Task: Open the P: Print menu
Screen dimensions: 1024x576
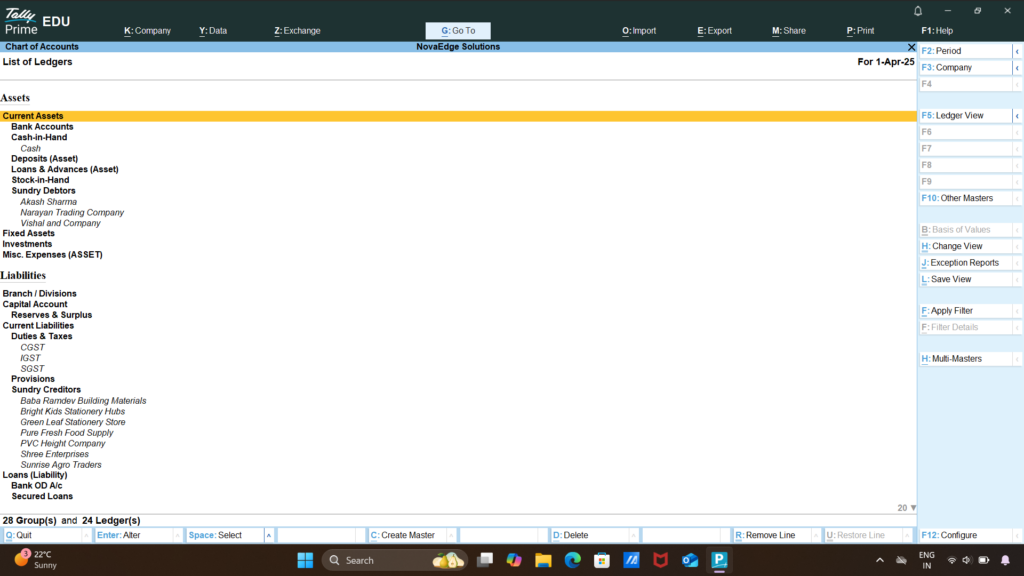Action: (x=860, y=31)
